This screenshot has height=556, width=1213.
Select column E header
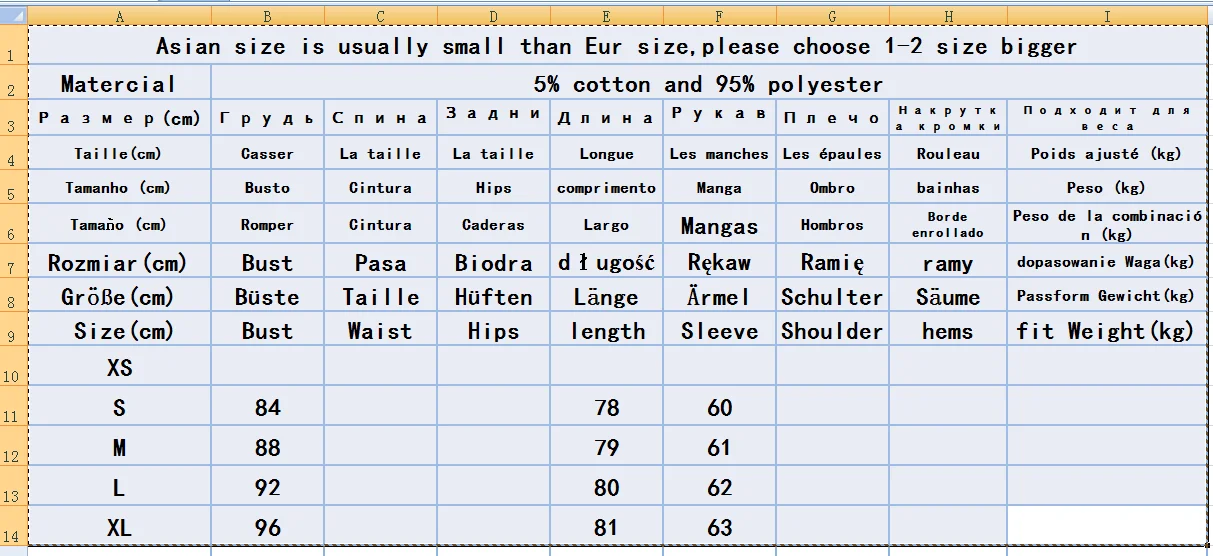606,16
